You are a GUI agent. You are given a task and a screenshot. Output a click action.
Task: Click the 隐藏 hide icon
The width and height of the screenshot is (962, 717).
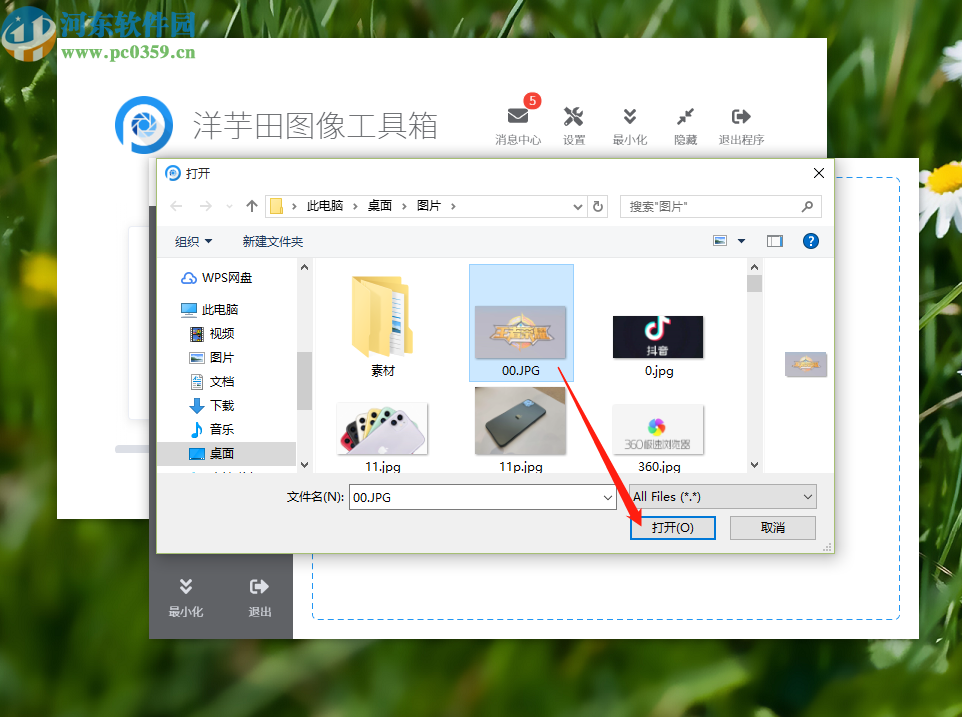pyautogui.click(x=685, y=121)
